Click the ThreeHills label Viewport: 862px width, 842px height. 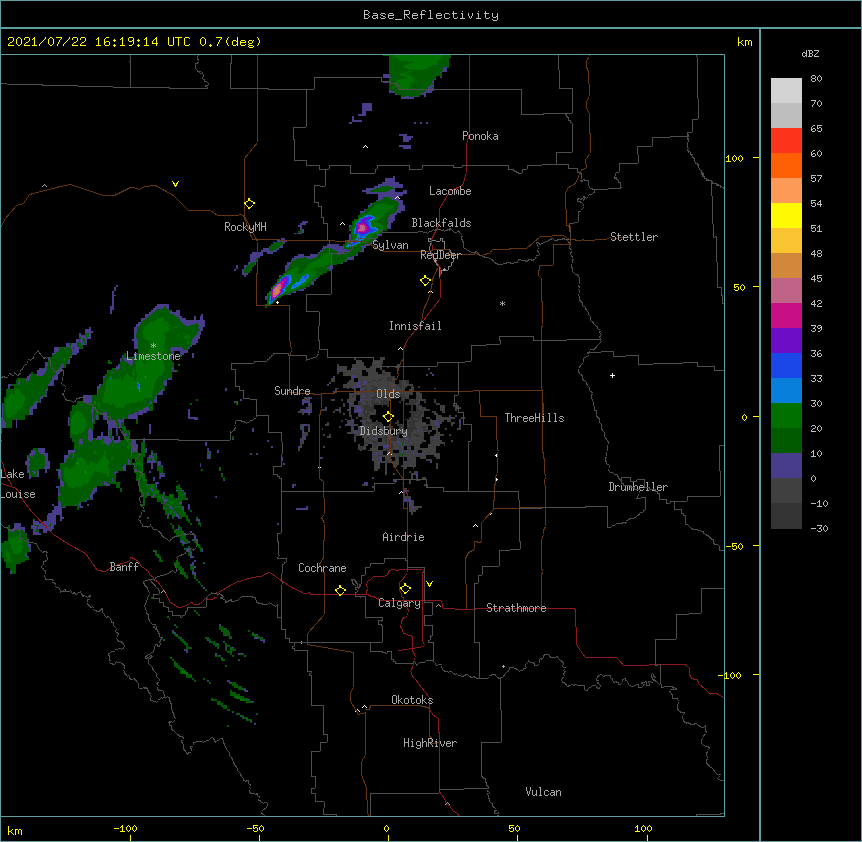[x=534, y=418]
